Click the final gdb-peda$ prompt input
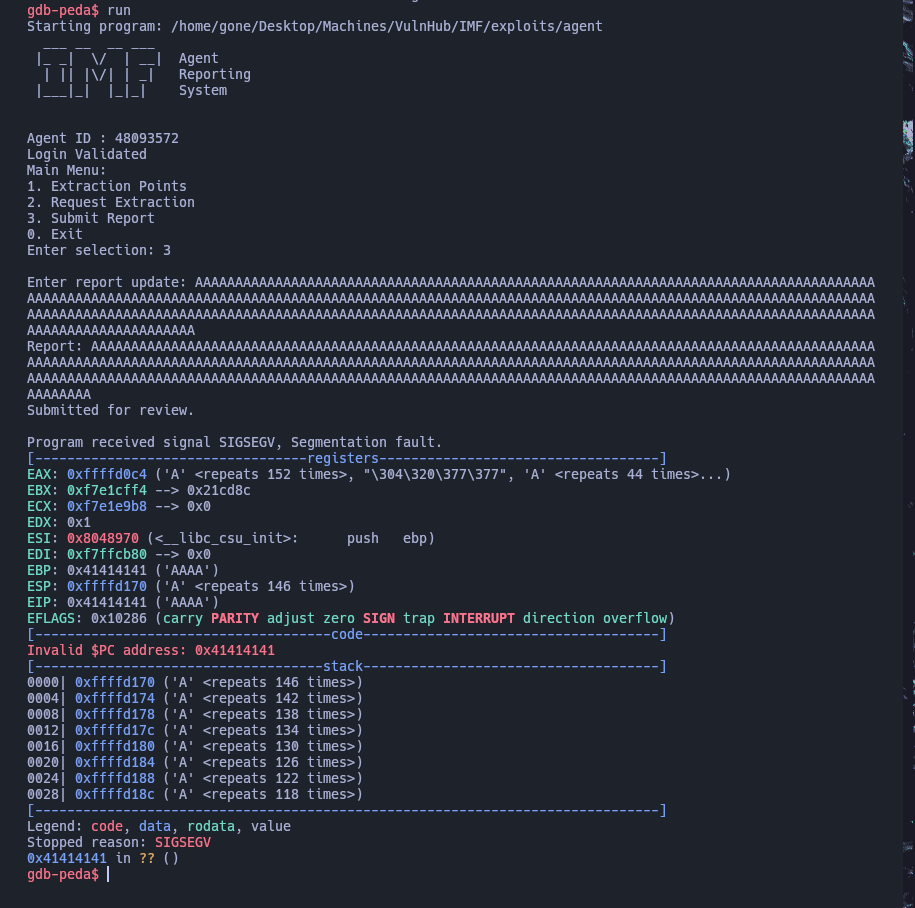The height and width of the screenshot is (908, 915). (x=109, y=874)
